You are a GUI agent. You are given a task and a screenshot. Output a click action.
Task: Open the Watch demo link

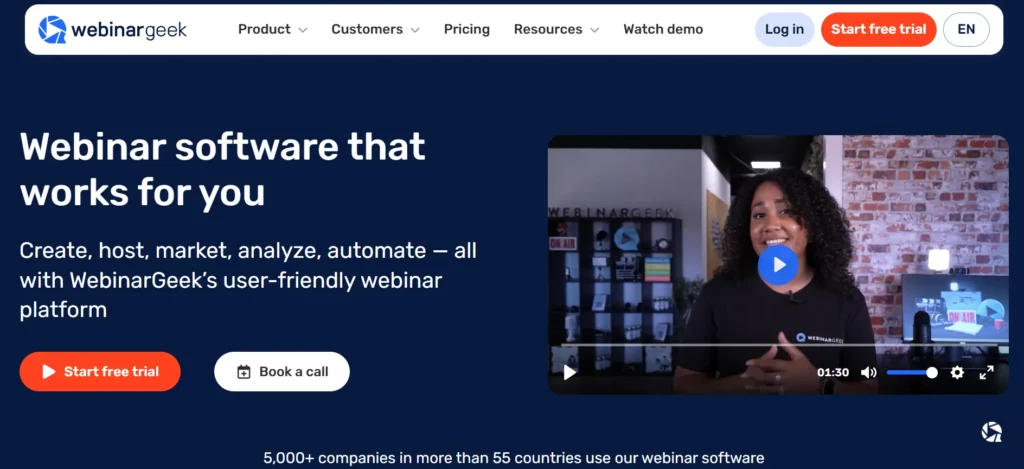tap(663, 29)
